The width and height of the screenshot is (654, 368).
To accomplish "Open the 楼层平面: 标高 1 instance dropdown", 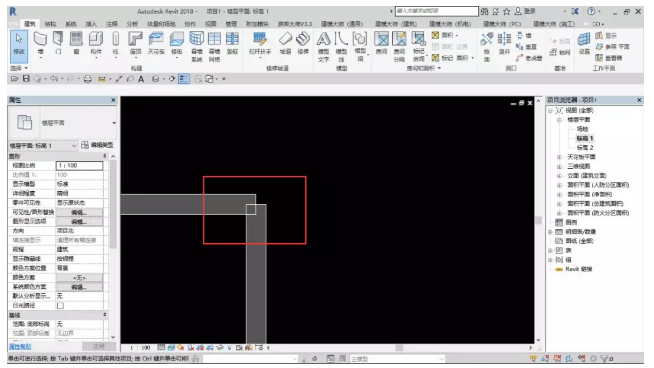I will pos(74,145).
